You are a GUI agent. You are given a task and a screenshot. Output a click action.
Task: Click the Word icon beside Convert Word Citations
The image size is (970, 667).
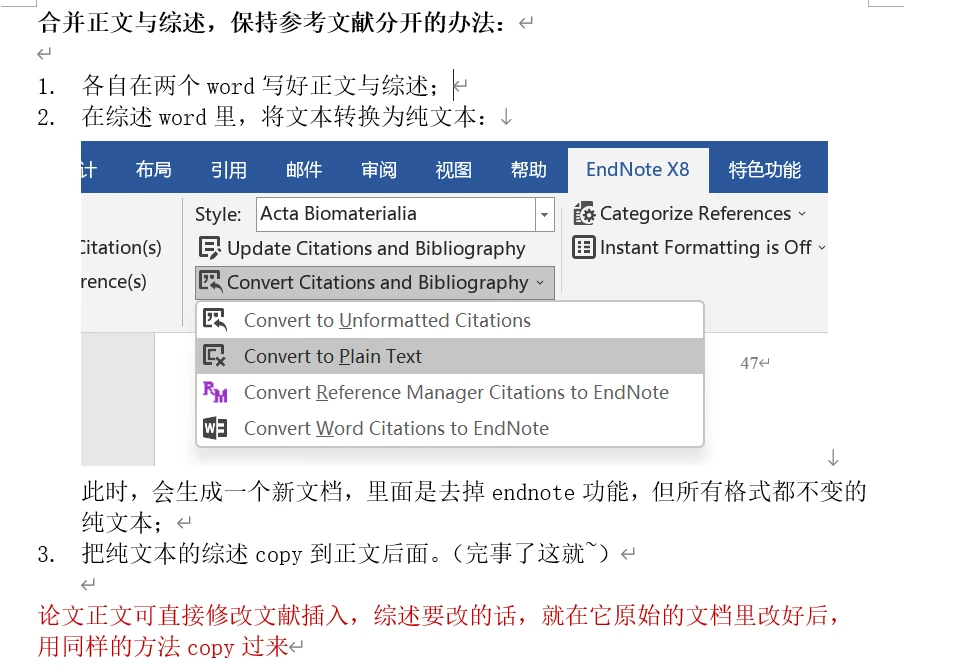click(215, 428)
